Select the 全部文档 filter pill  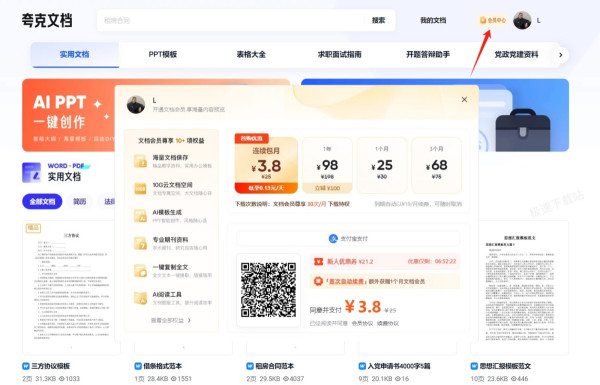(42, 201)
